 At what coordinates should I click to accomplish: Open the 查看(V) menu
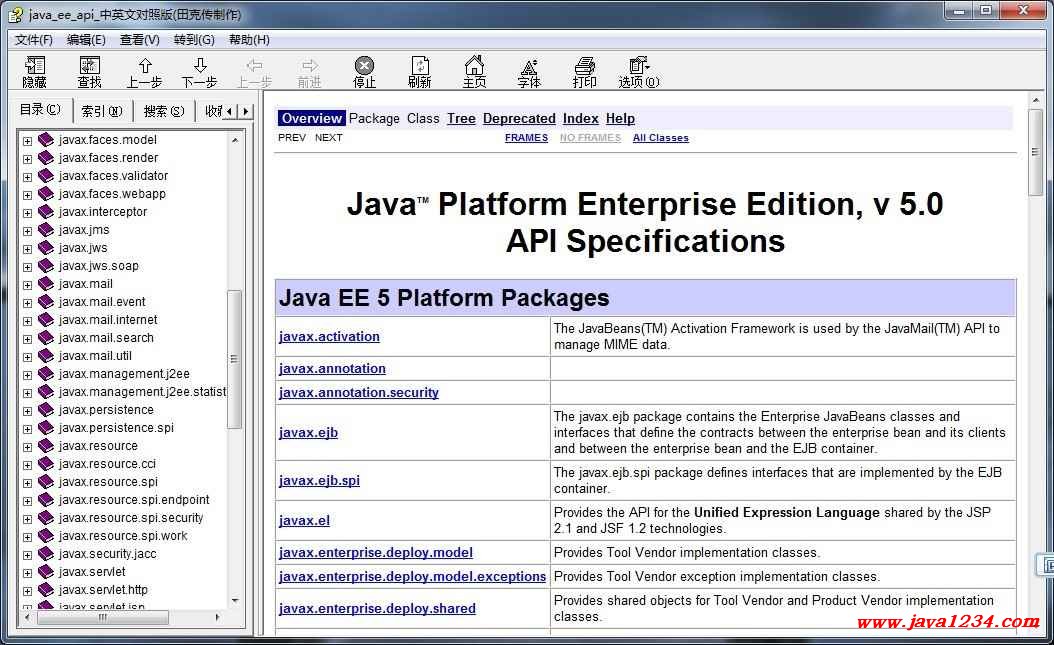140,40
